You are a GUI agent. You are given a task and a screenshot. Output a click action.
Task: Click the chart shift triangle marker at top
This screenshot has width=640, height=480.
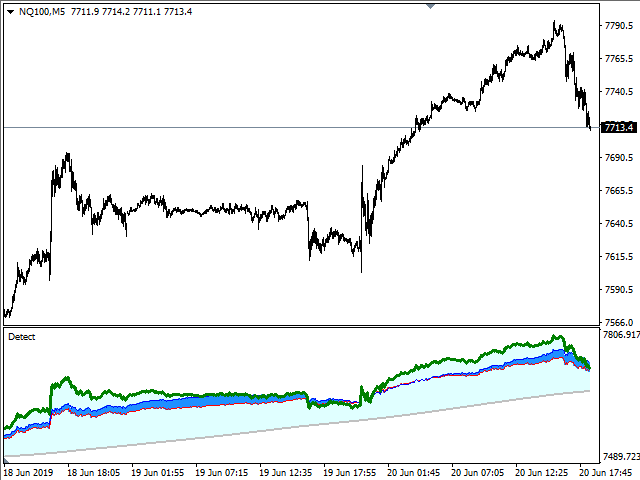point(430,6)
